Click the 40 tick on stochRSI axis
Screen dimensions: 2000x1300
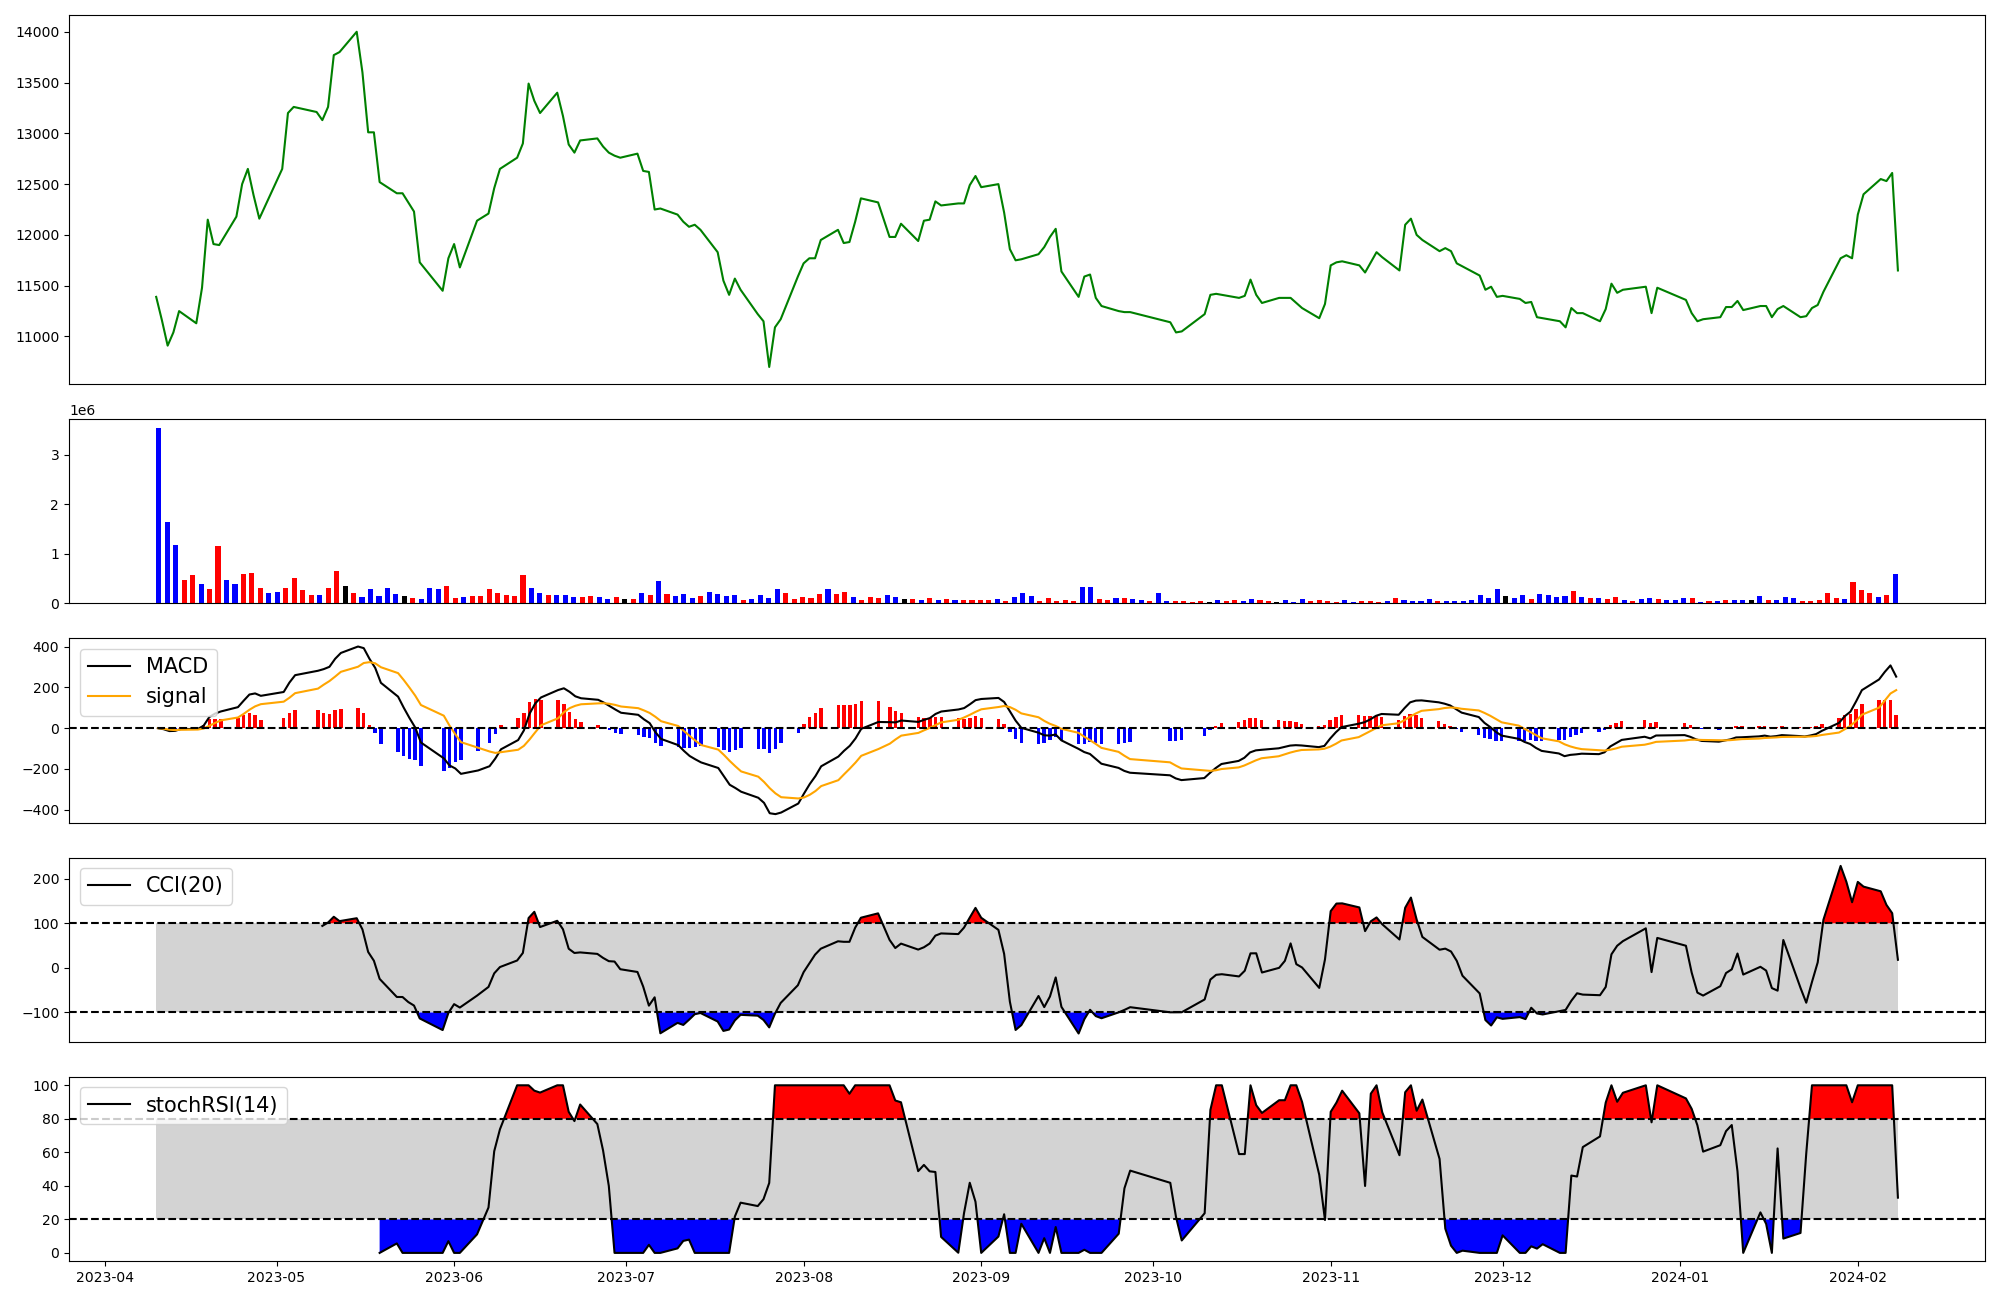coord(51,1186)
